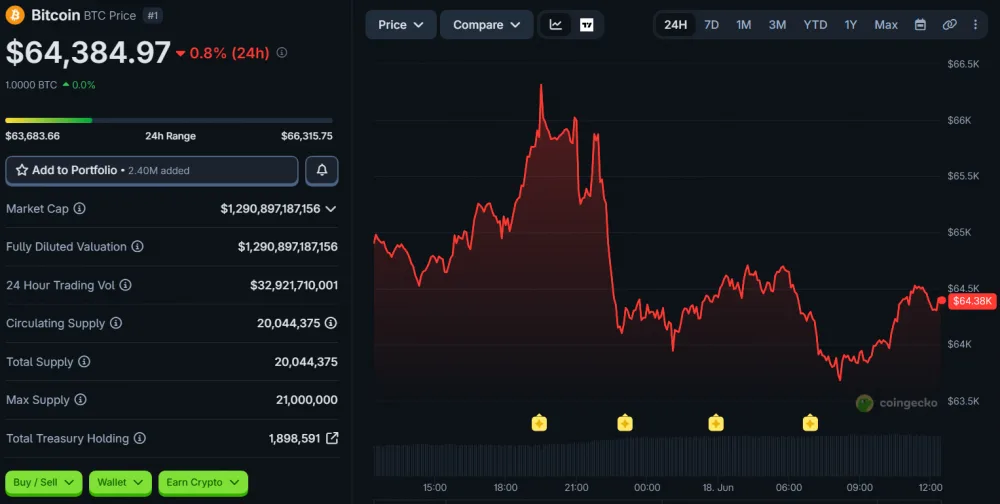Viewport: 1000px width, 504px height.
Task: Copy chart link via chain icon
Action: point(950,25)
